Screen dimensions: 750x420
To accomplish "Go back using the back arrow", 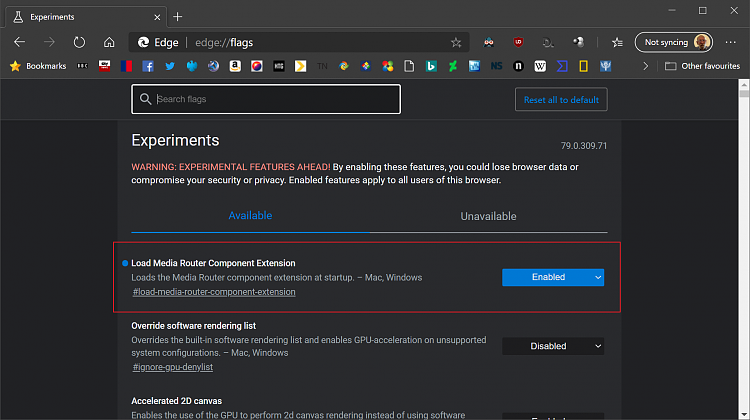I will point(20,42).
